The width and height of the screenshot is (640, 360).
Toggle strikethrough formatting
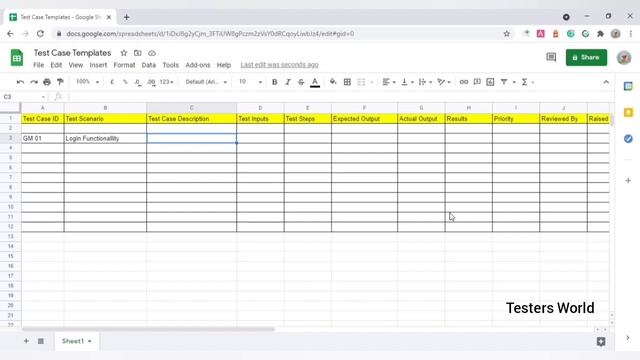301,82
